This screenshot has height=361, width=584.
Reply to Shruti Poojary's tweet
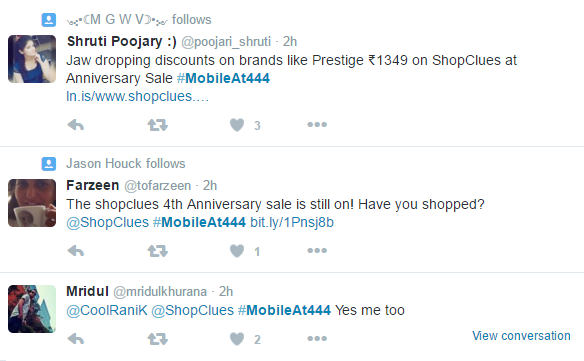[76, 125]
